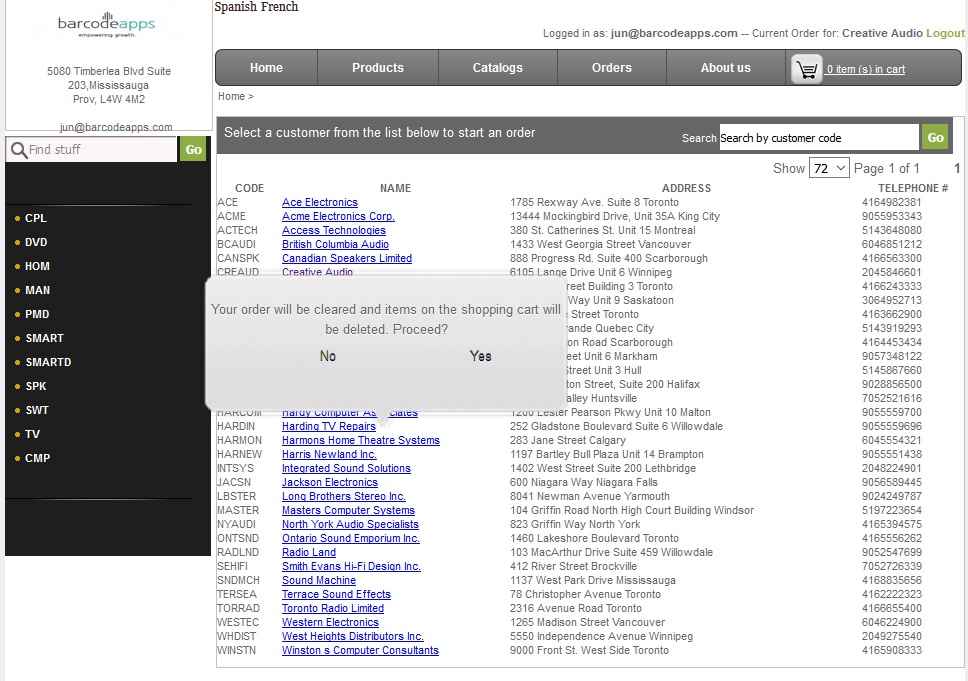Select the MAN category
Screen dimensions: 968x681
[x=37, y=290]
